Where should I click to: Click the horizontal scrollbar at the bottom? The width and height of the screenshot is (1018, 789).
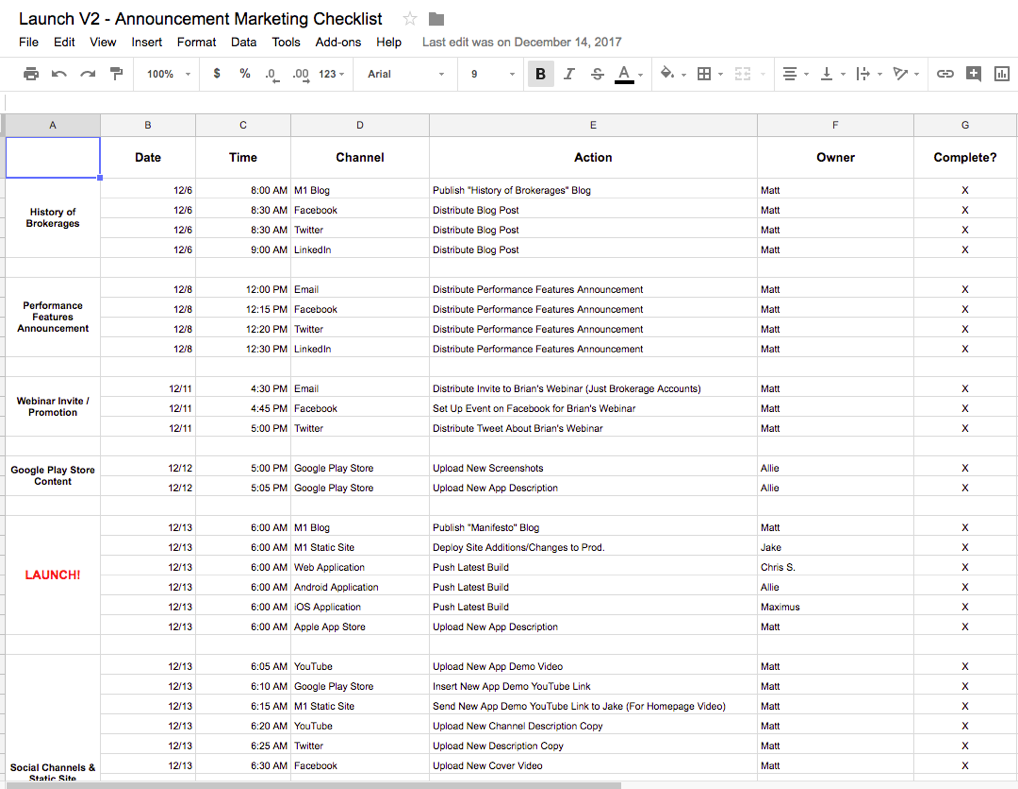coord(313,785)
